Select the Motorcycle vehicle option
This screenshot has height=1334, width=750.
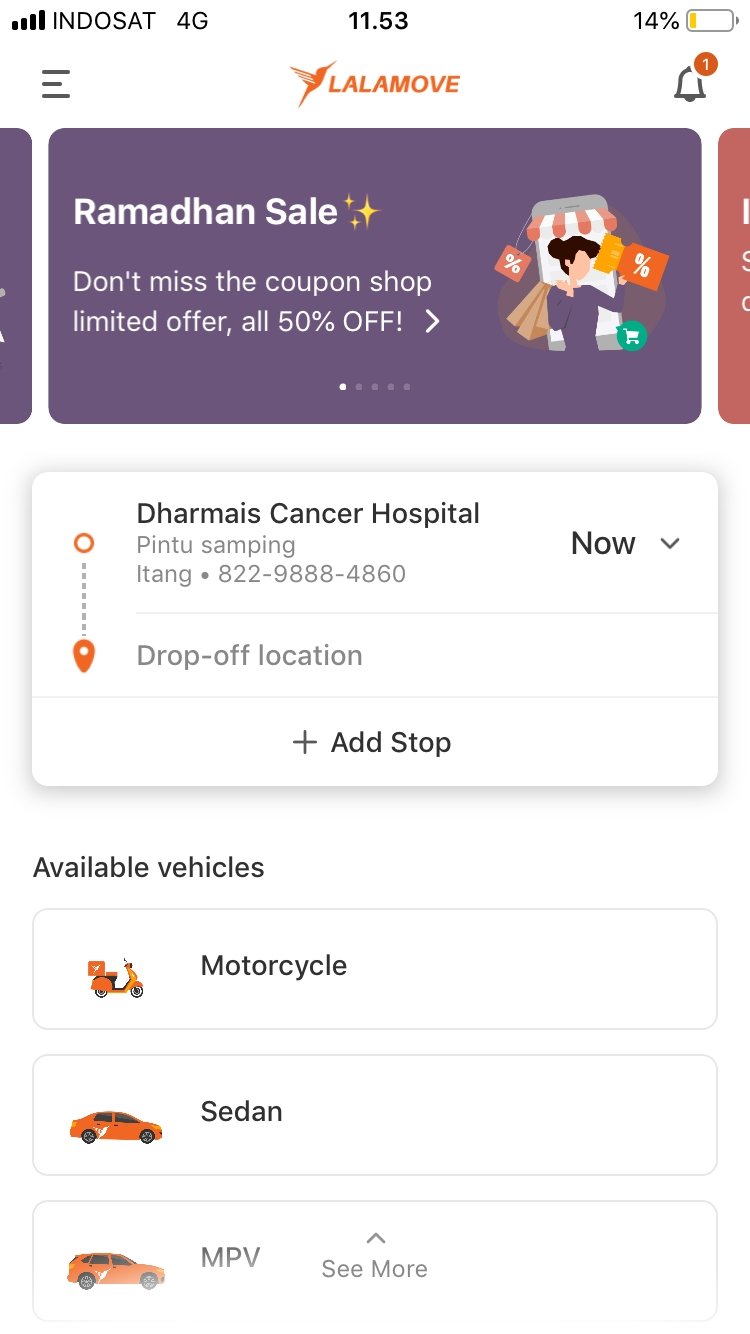(x=375, y=969)
